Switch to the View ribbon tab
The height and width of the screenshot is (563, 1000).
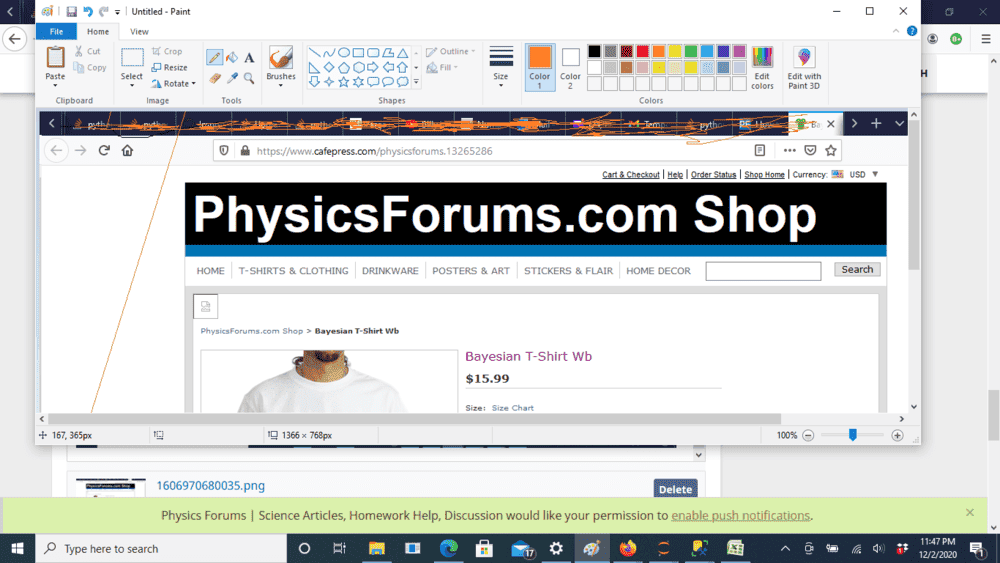139,31
